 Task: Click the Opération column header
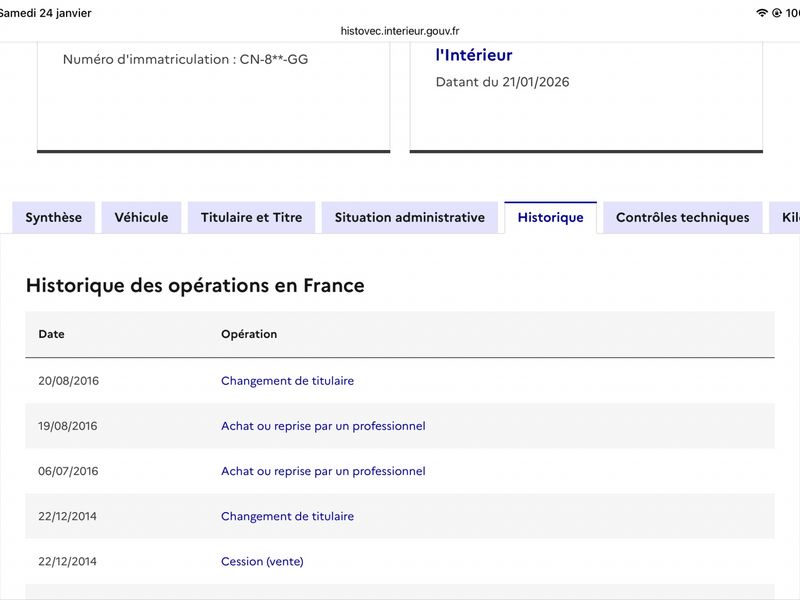tap(249, 334)
